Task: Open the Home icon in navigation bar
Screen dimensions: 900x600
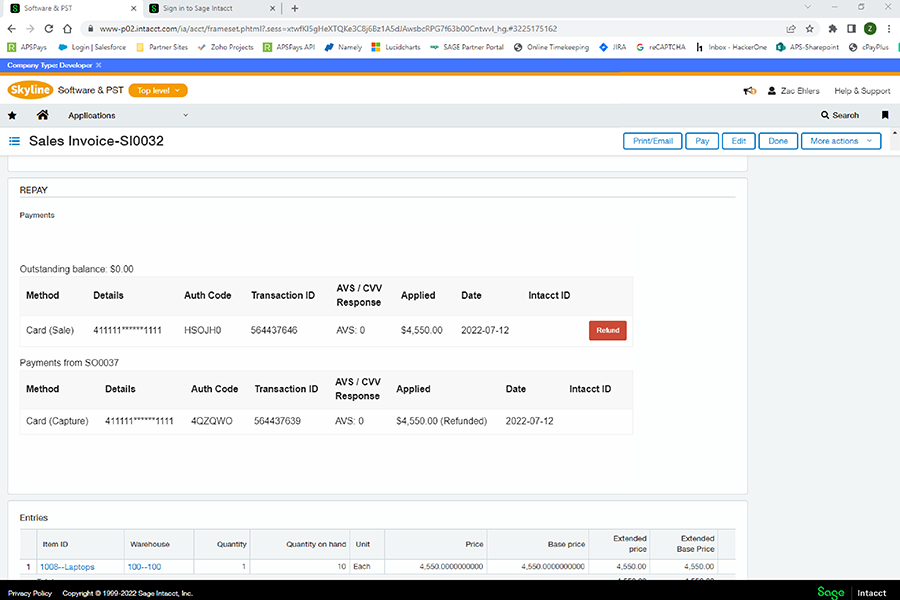Action: [x=42, y=115]
